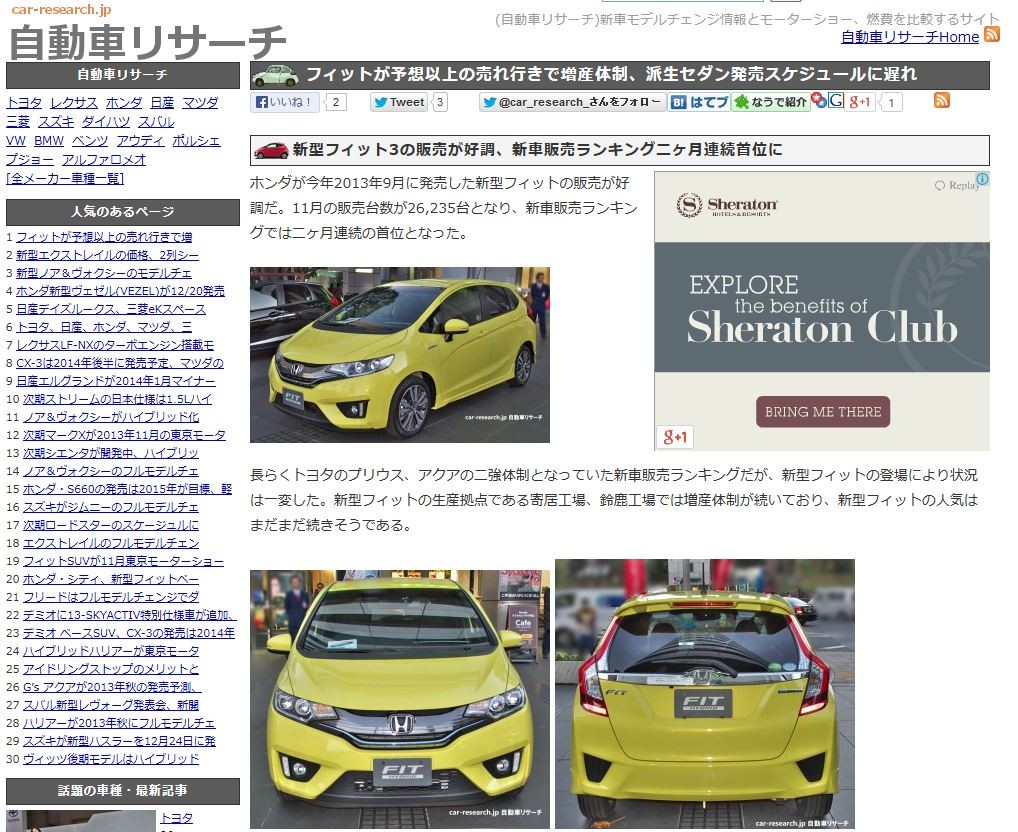Open the ポルシェ maker link
Viewport: 1018px width, 832px height.
tap(197, 140)
